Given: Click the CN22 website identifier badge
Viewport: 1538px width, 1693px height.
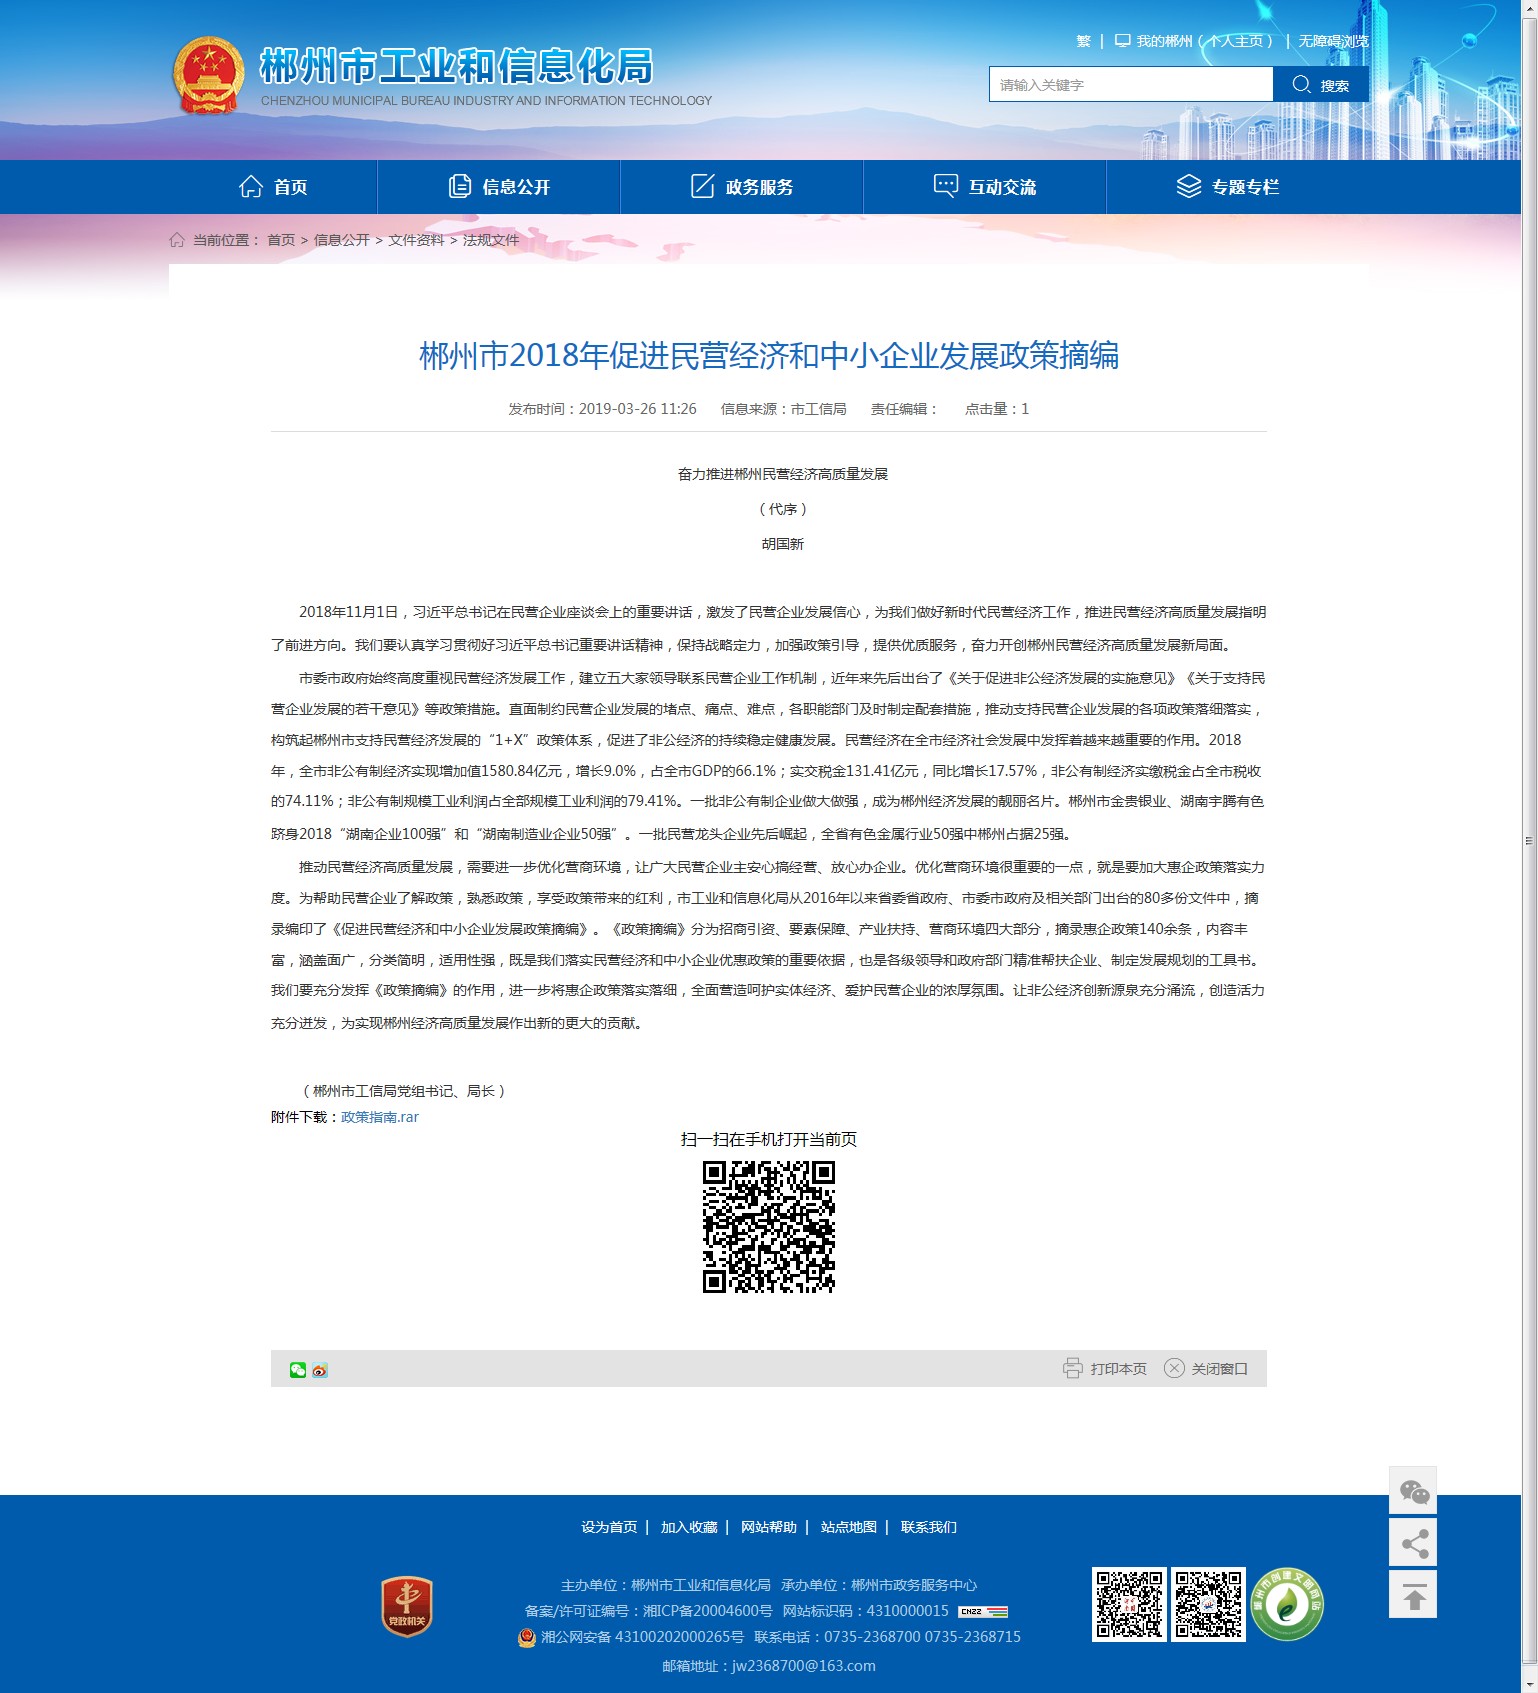Looking at the screenshot, I should click(983, 1612).
